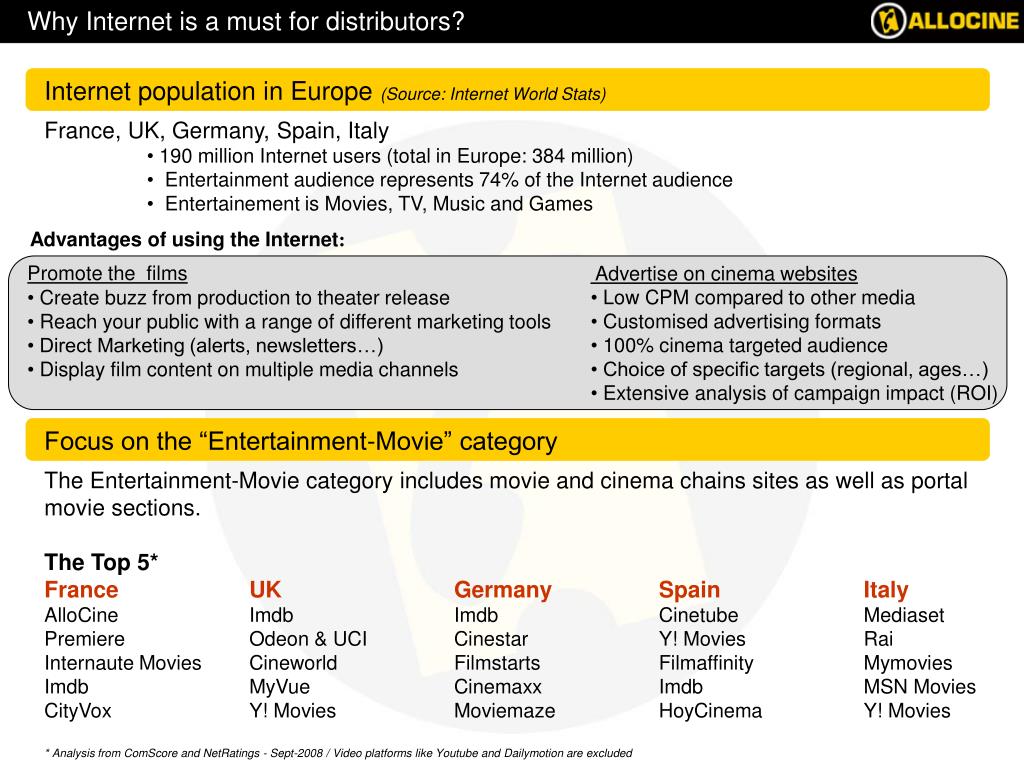Image resolution: width=1024 pixels, height=768 pixels.
Task: Select 'Rai' in the Italy list
Action: [878, 639]
